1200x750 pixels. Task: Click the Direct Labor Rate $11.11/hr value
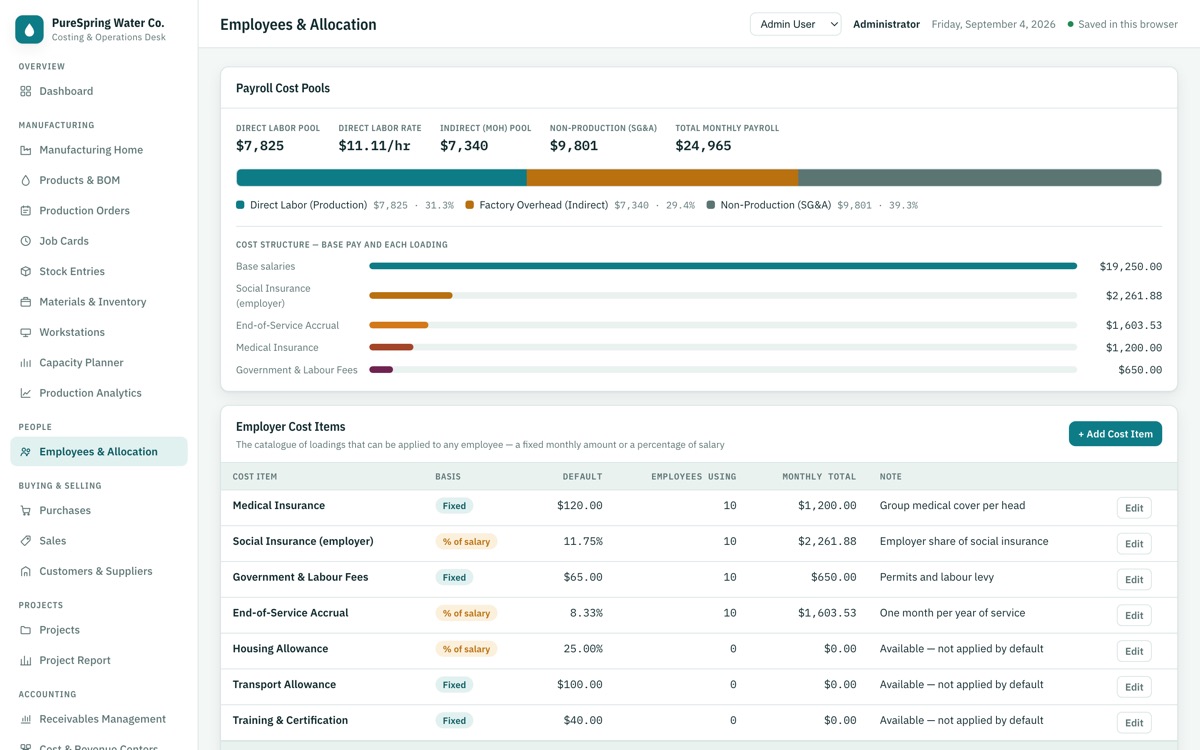375,146
